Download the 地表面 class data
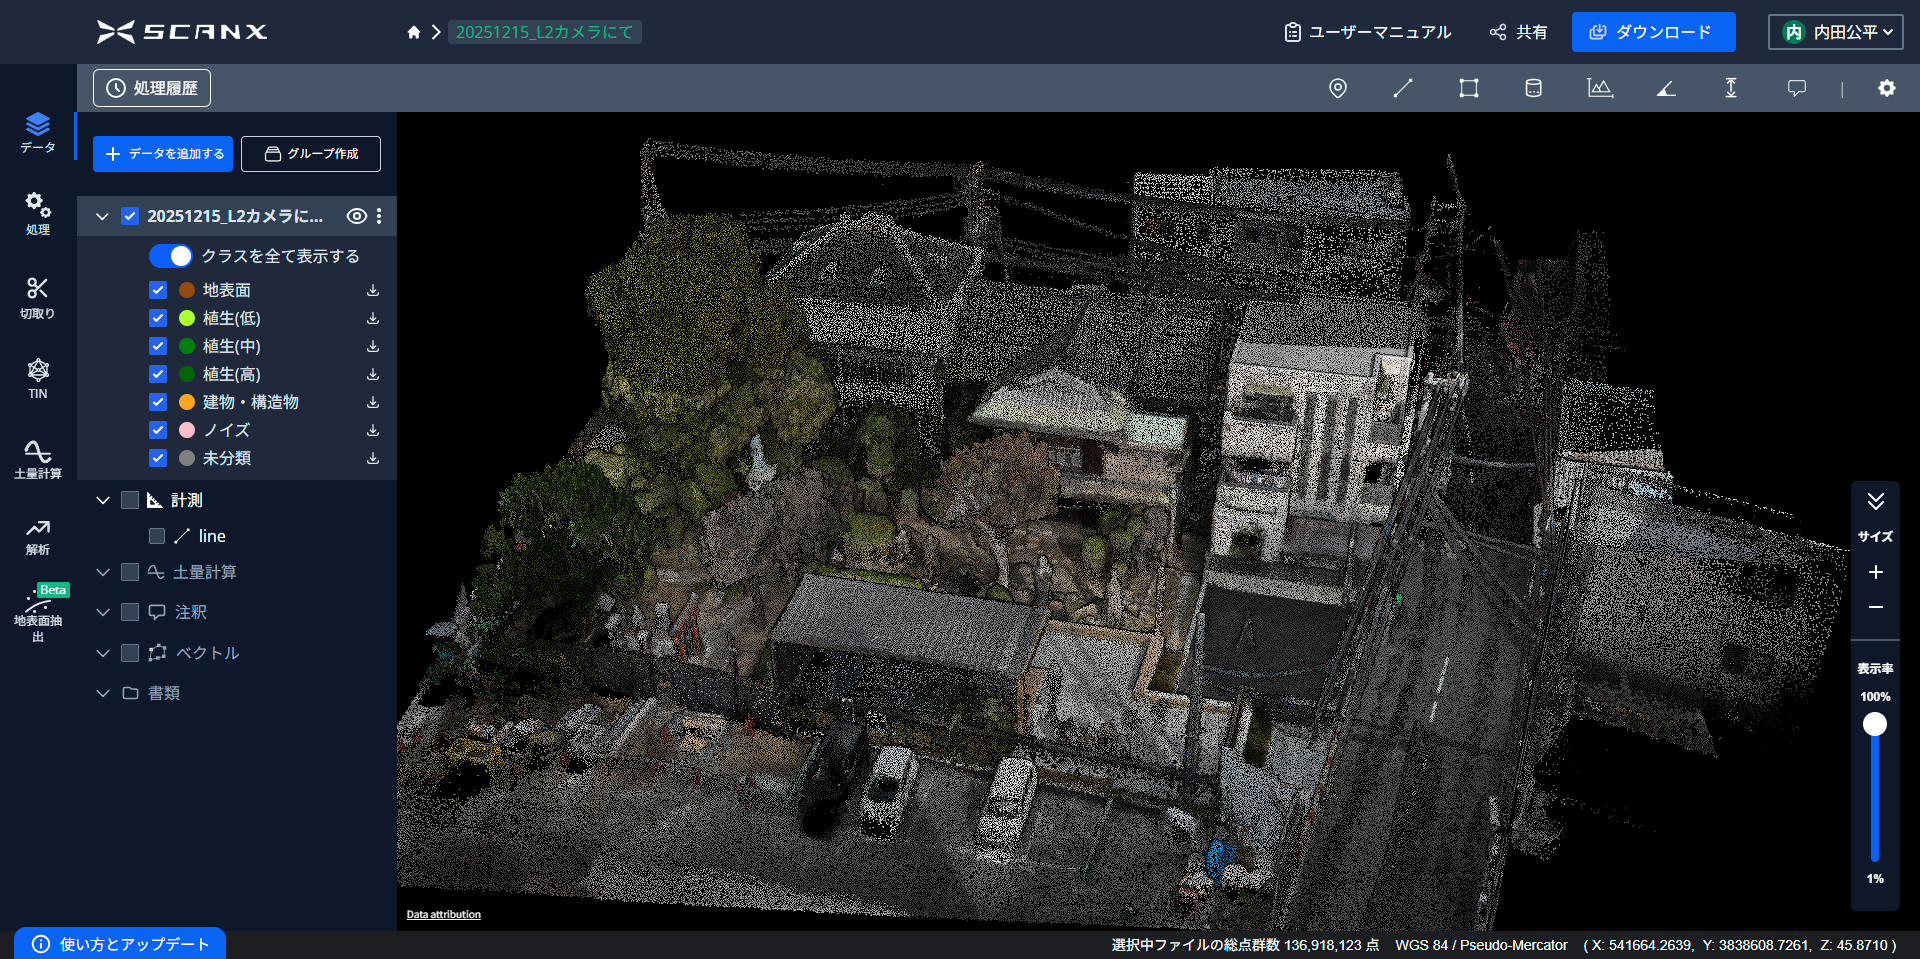1920x959 pixels. [x=372, y=290]
